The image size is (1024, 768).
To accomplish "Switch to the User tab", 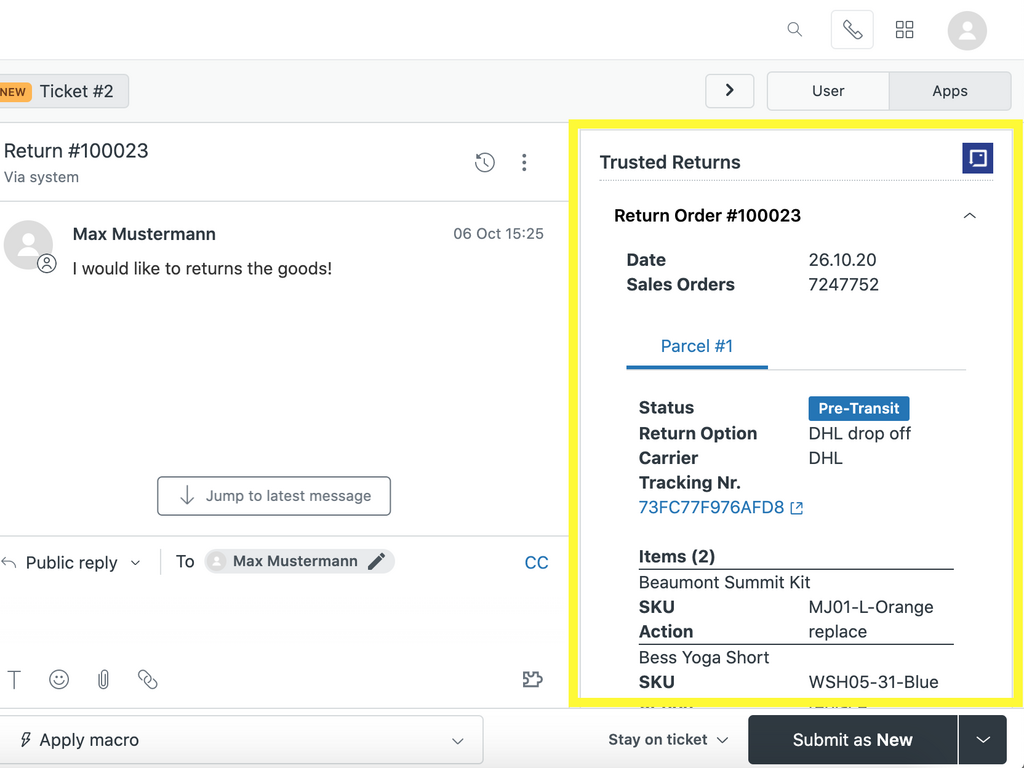I will (x=828, y=91).
